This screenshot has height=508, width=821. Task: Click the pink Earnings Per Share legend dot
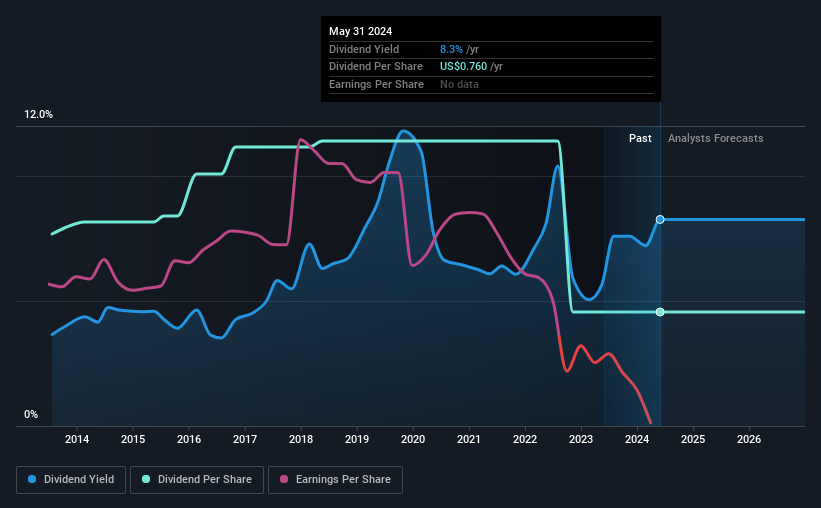(284, 479)
